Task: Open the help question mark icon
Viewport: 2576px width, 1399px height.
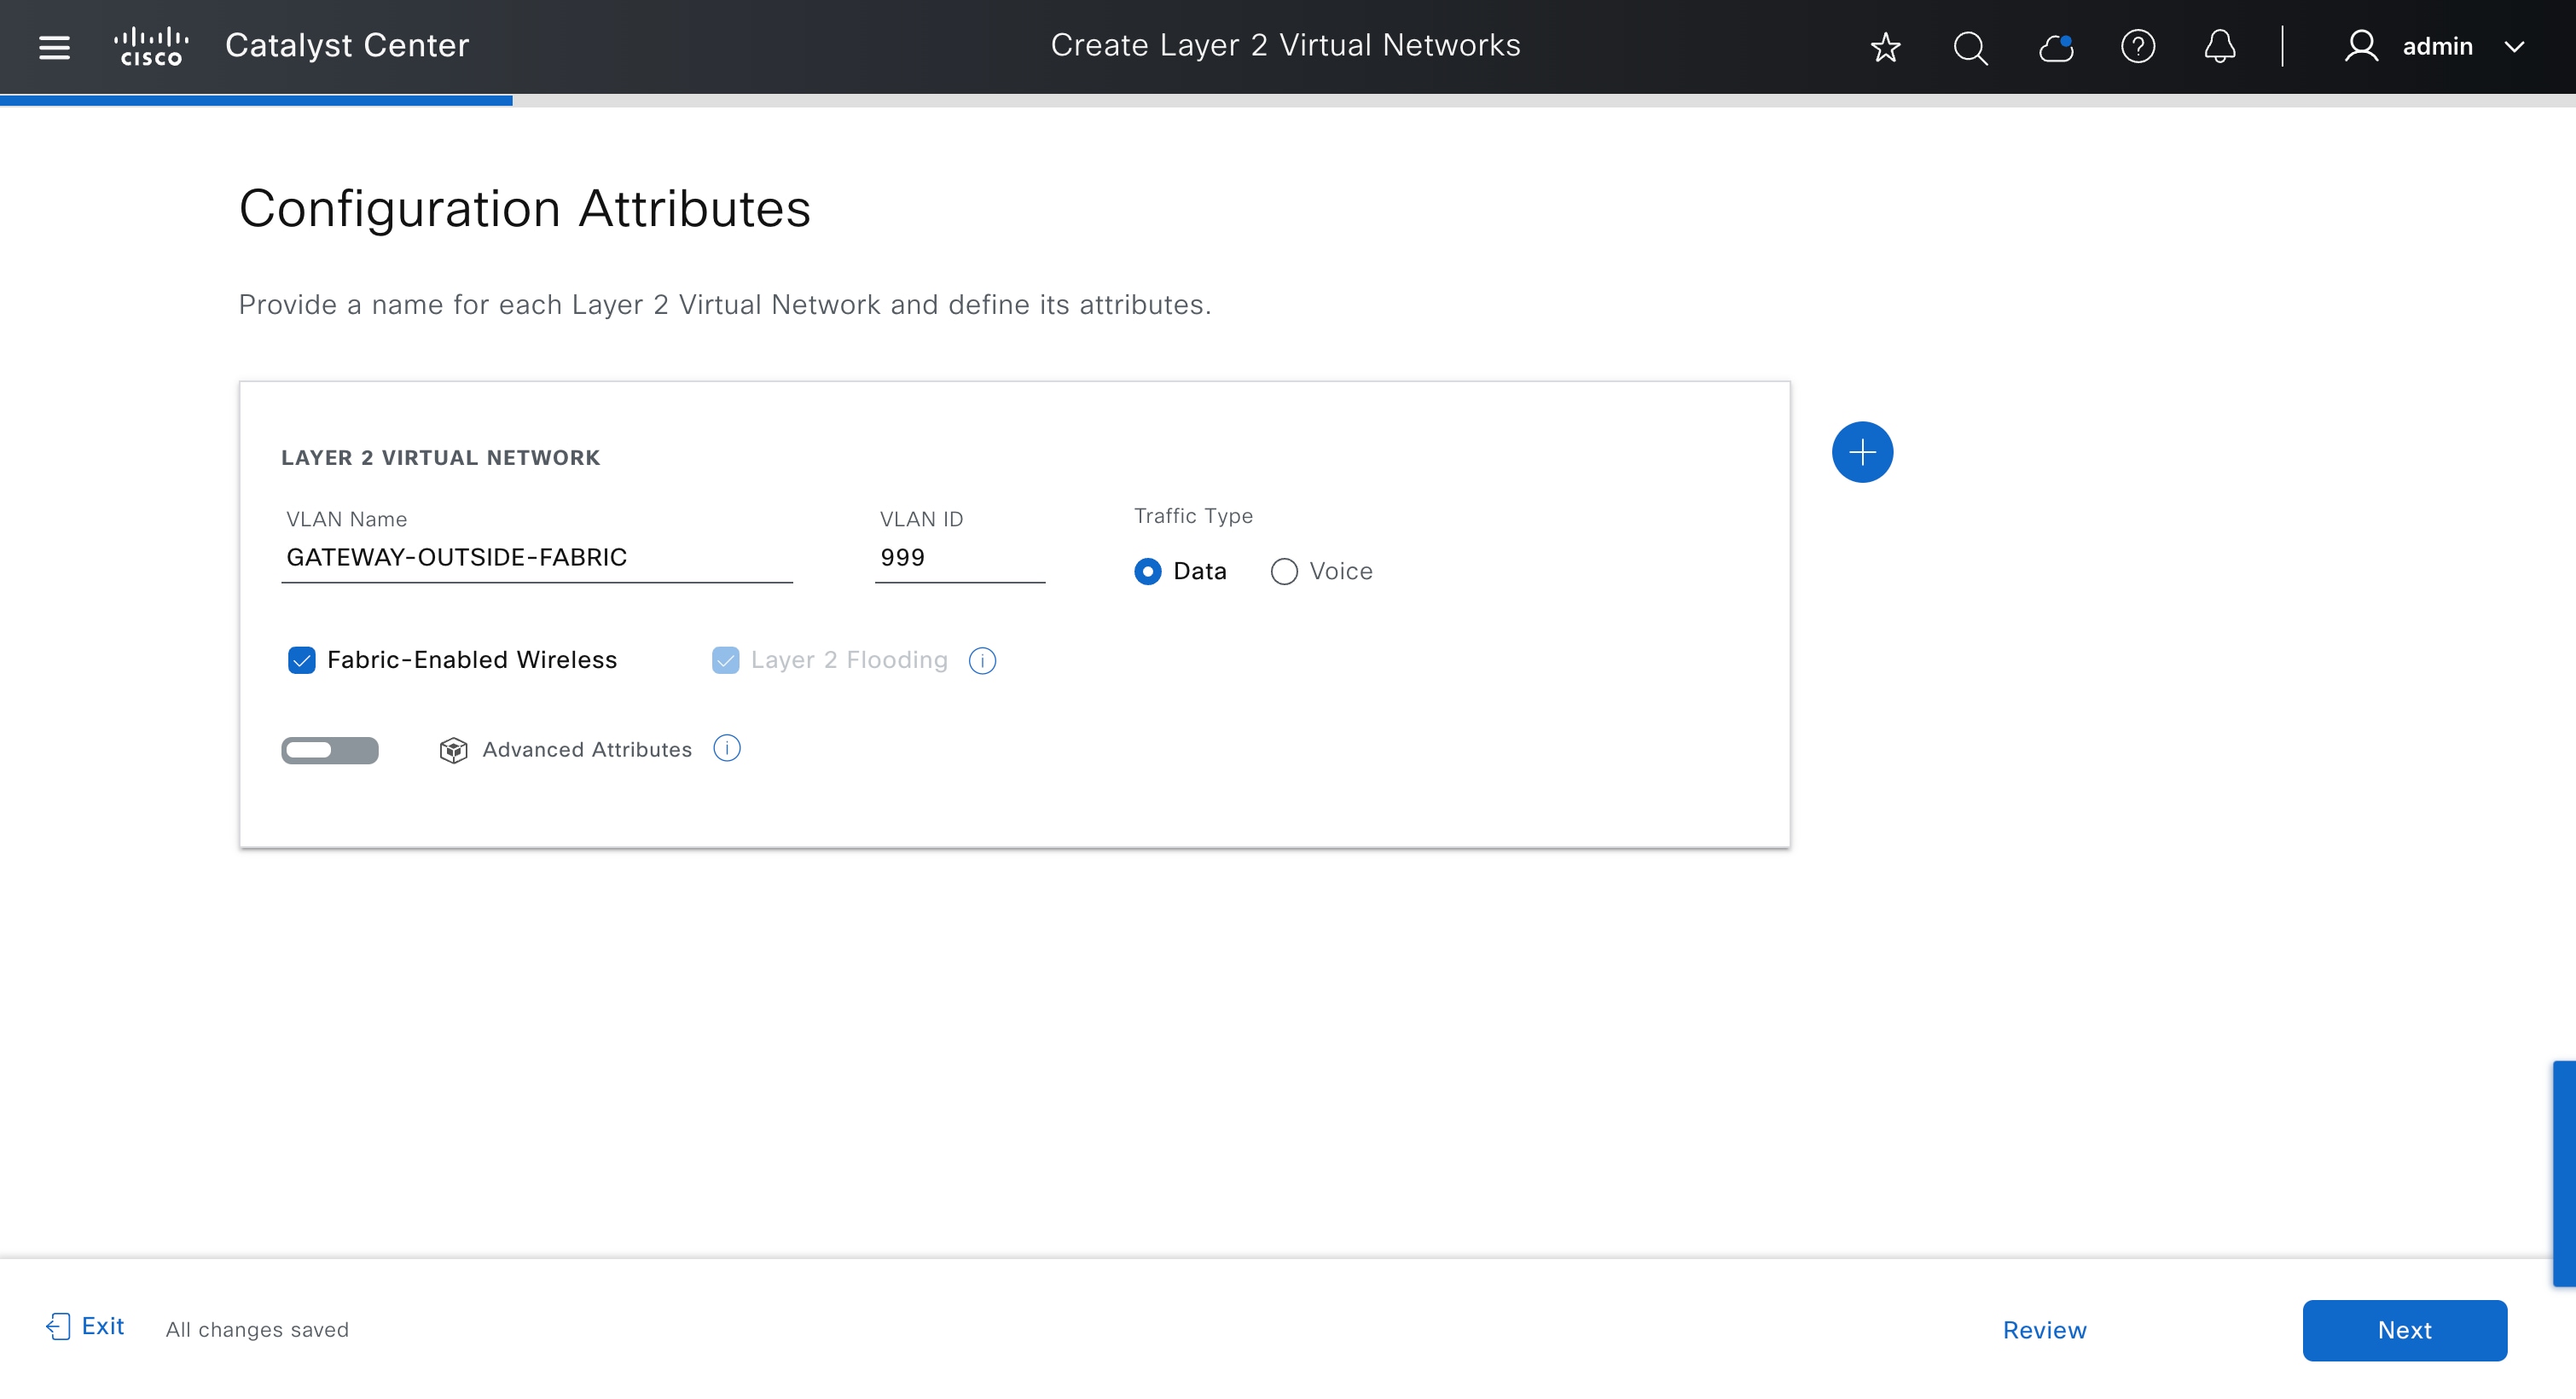Action: 2137,47
